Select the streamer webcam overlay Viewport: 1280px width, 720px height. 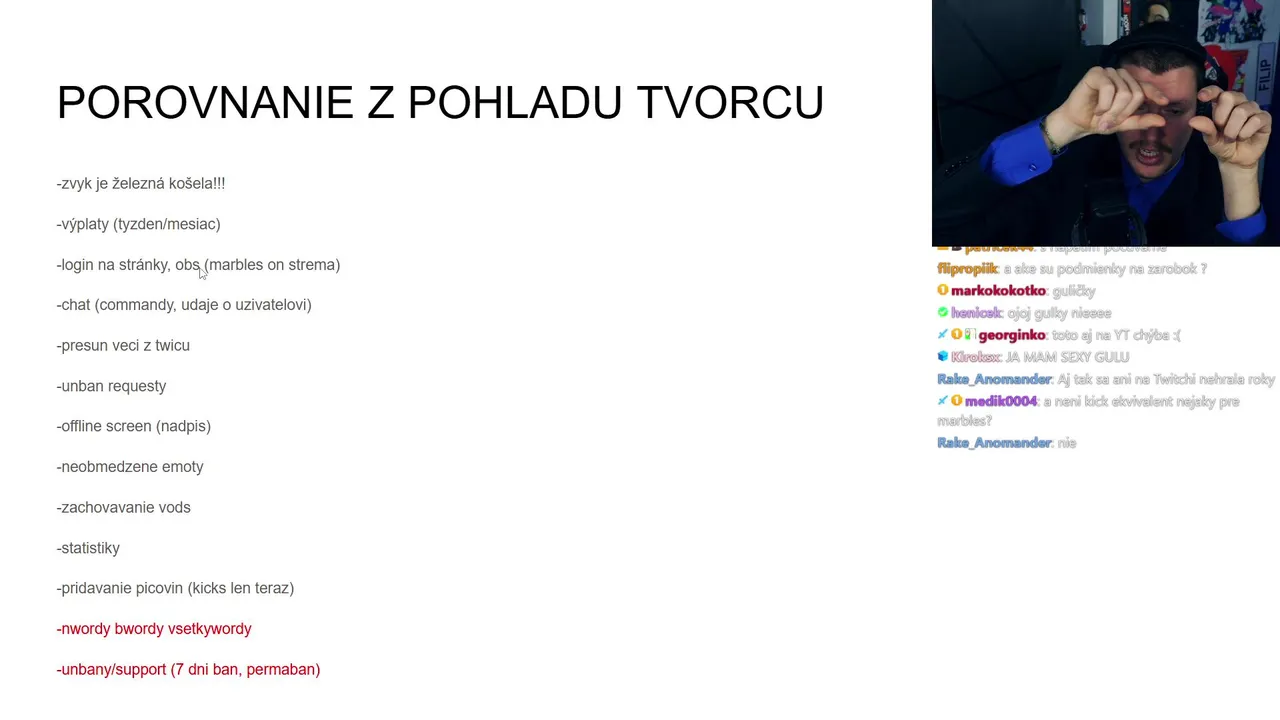point(1106,123)
